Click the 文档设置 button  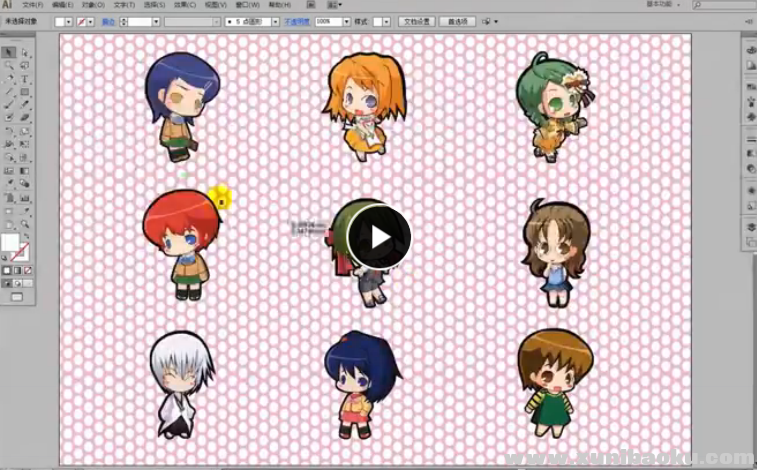pyautogui.click(x=416, y=21)
